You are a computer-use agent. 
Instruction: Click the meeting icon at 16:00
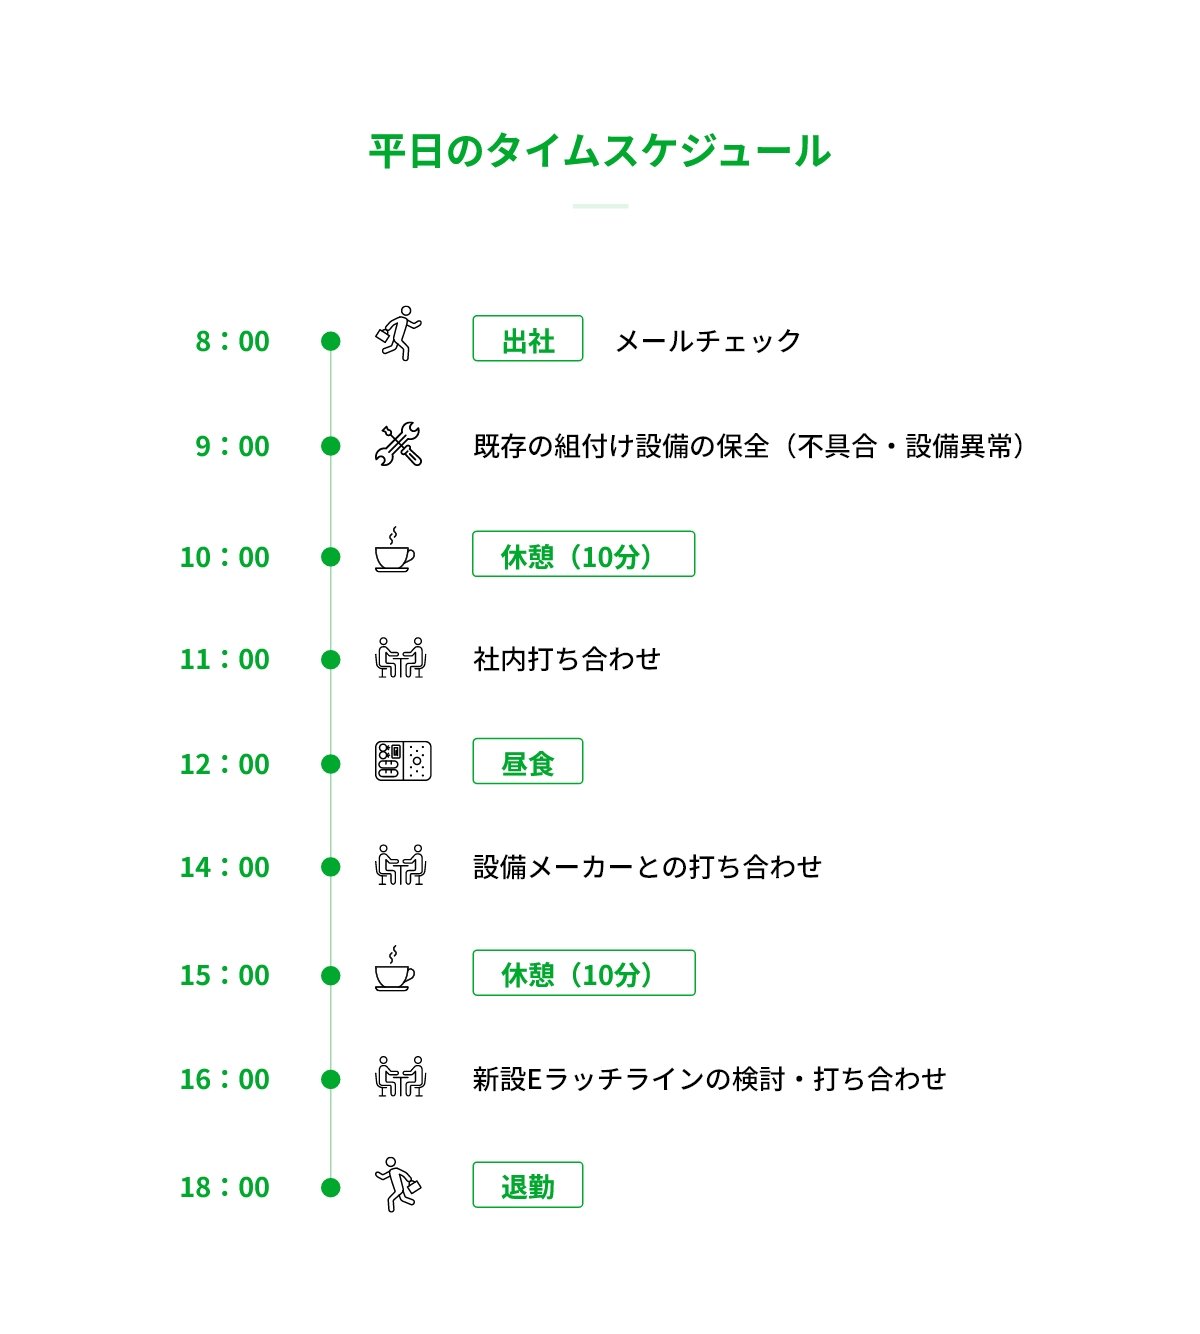400,1077
